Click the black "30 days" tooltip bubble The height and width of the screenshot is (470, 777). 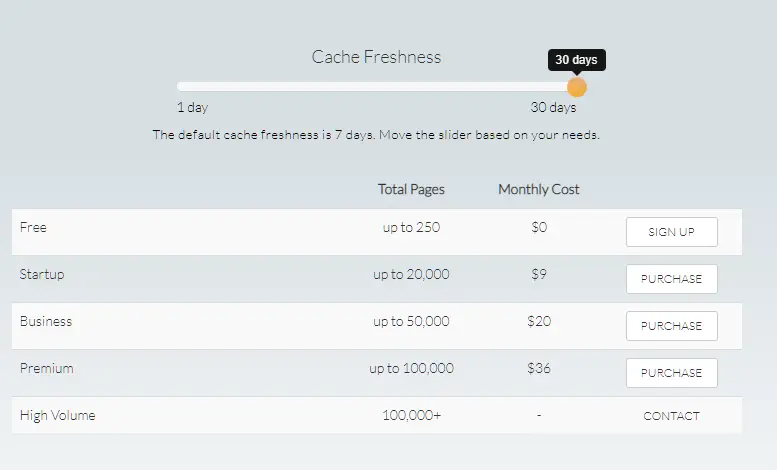[576, 60]
